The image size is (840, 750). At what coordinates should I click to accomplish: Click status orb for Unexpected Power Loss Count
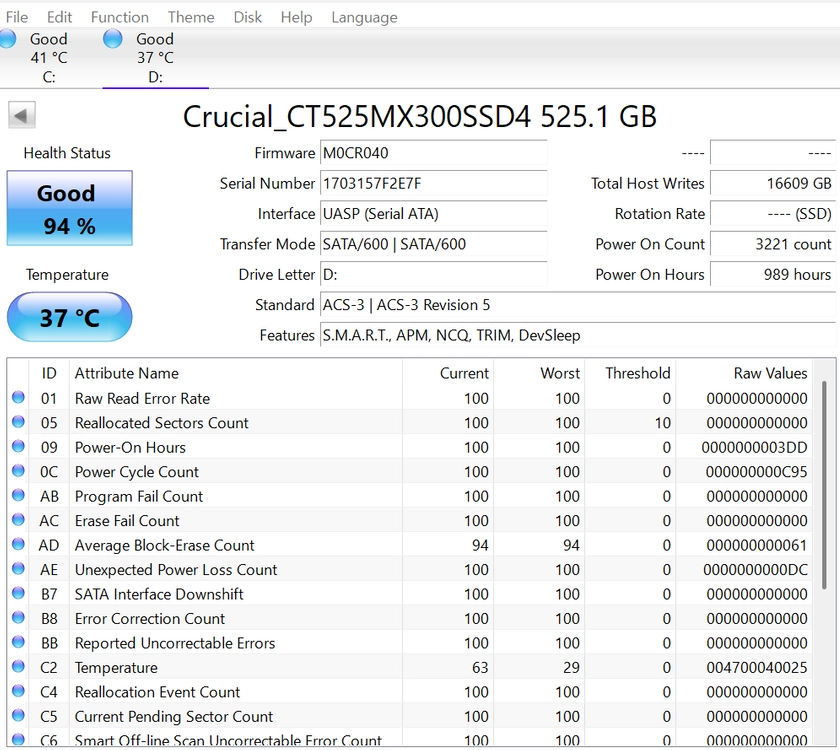coord(18,569)
